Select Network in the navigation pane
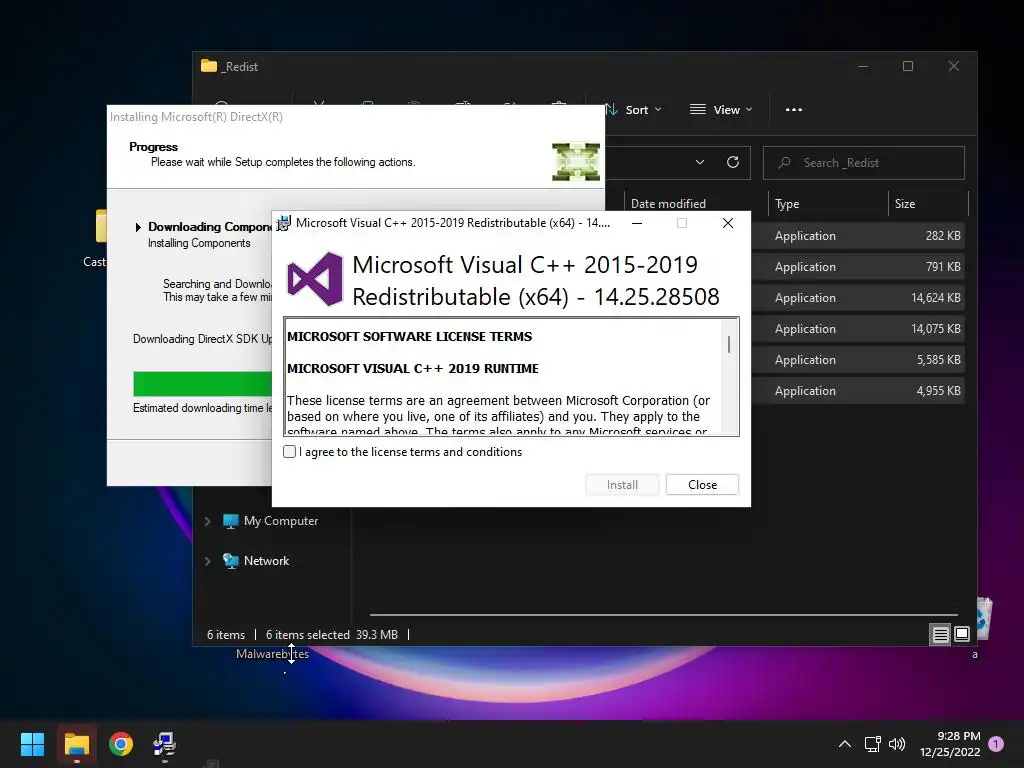Viewport: 1024px width, 768px height. (x=266, y=561)
